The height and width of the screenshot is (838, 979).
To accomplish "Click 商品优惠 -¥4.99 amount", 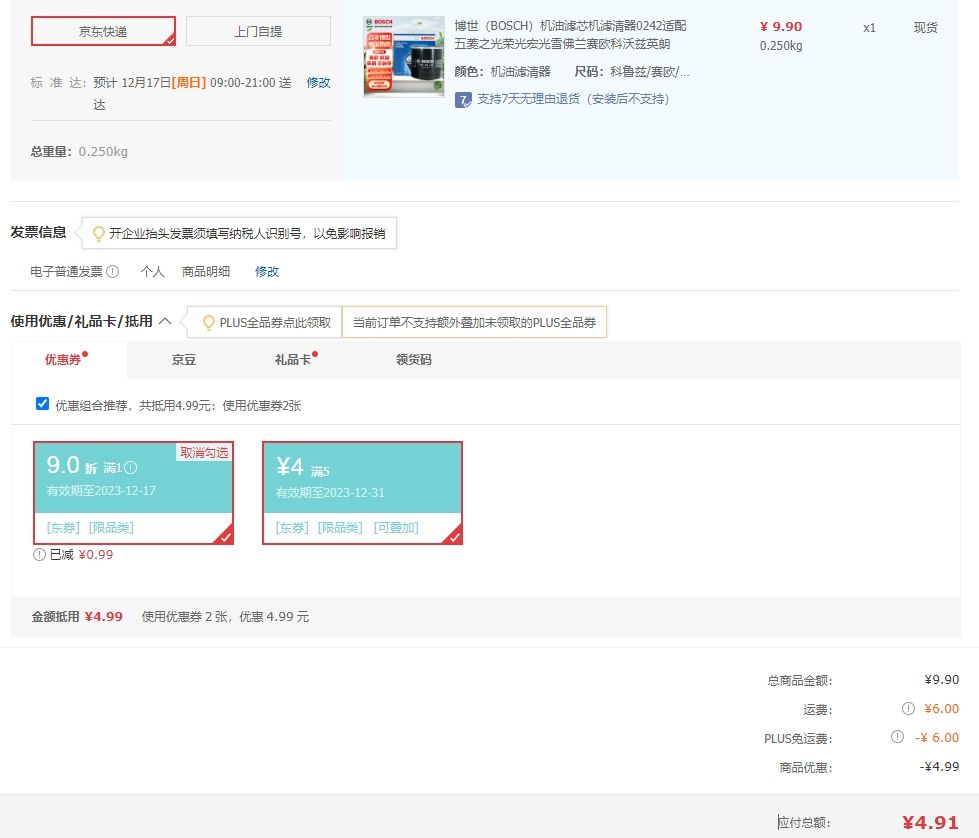I will coord(939,766).
